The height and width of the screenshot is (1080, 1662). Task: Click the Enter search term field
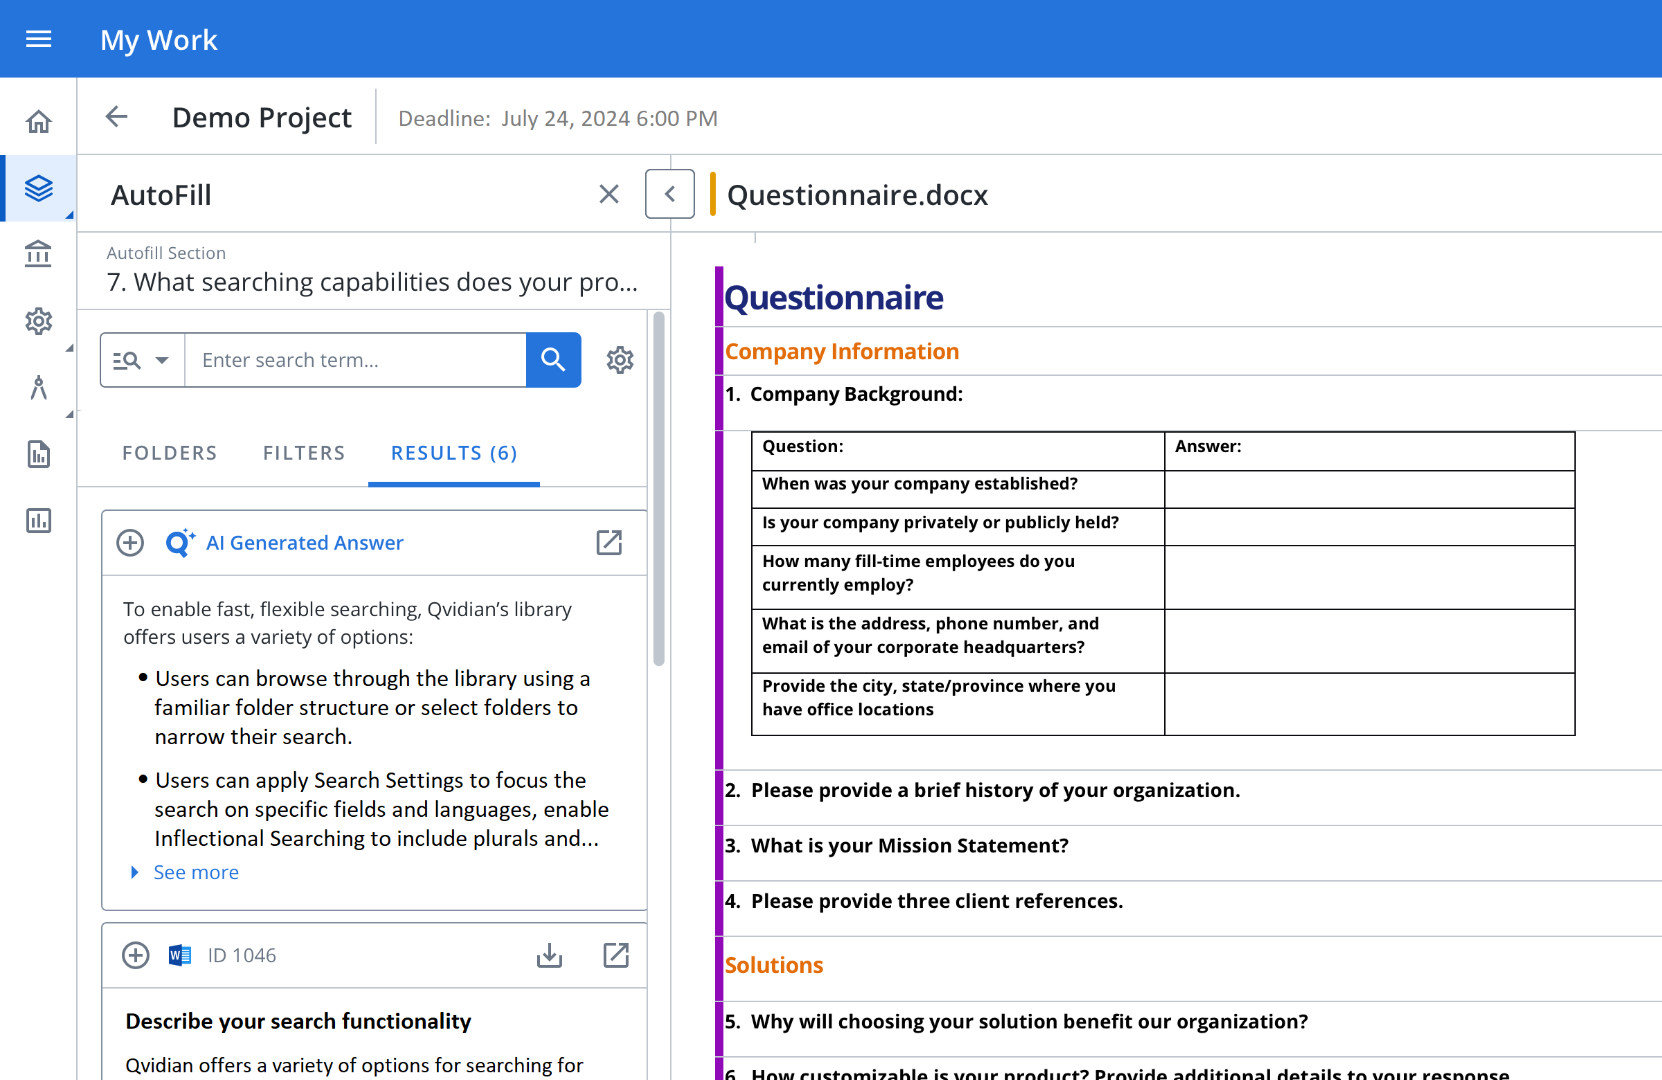click(355, 360)
